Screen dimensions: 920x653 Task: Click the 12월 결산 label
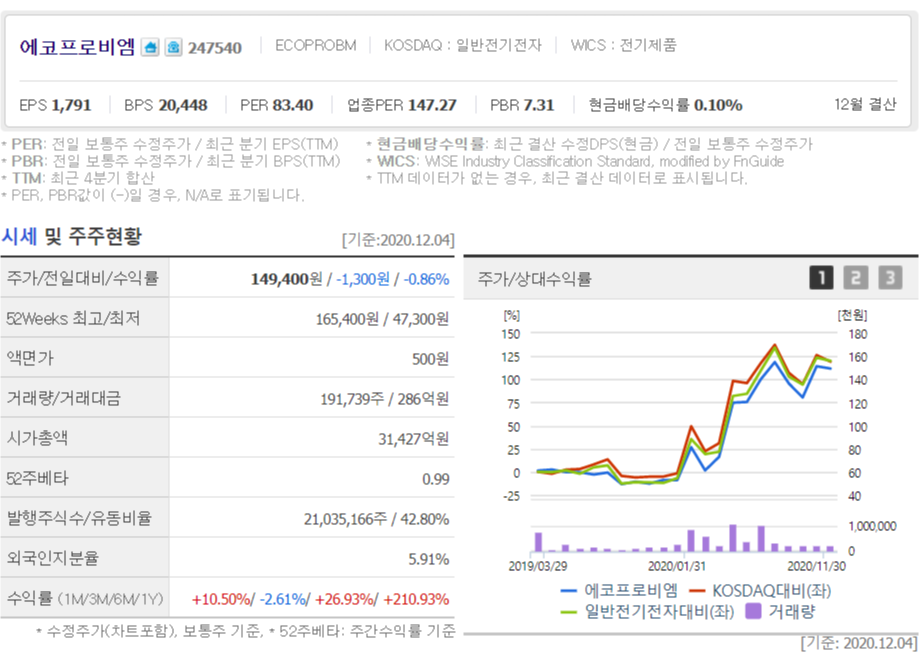coord(865,104)
